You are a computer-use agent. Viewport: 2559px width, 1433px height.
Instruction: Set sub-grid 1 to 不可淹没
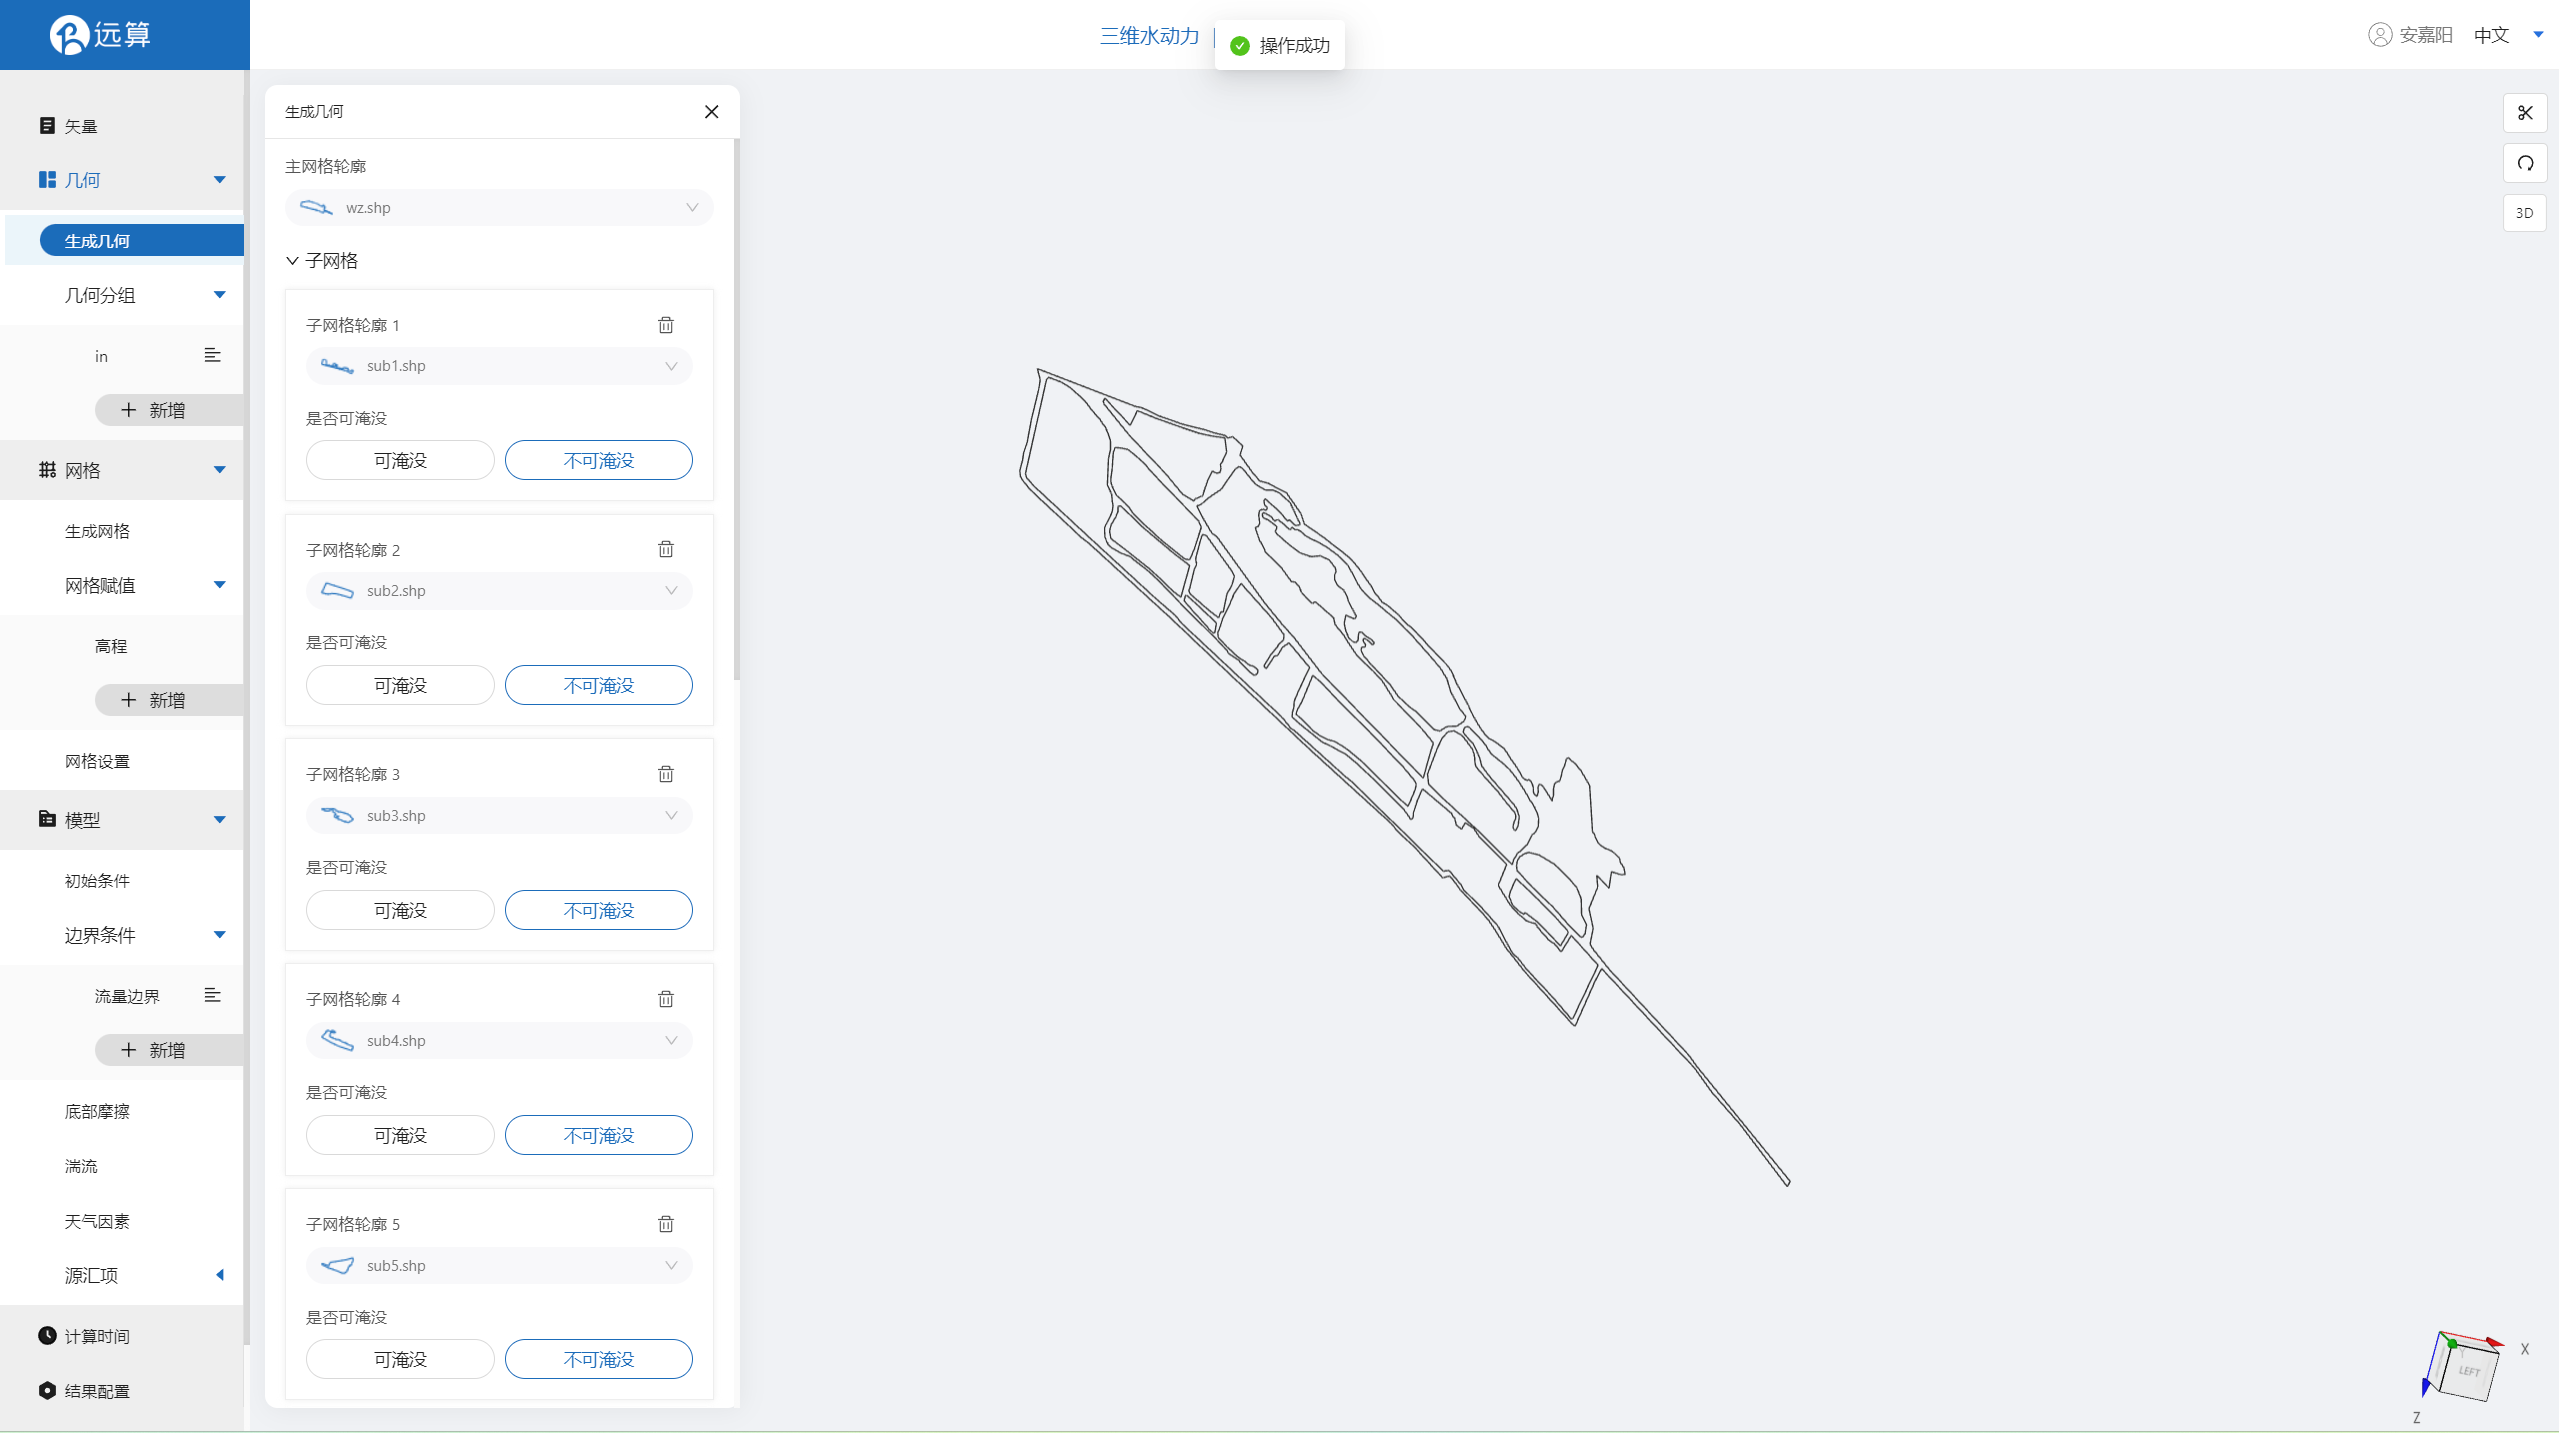598,460
